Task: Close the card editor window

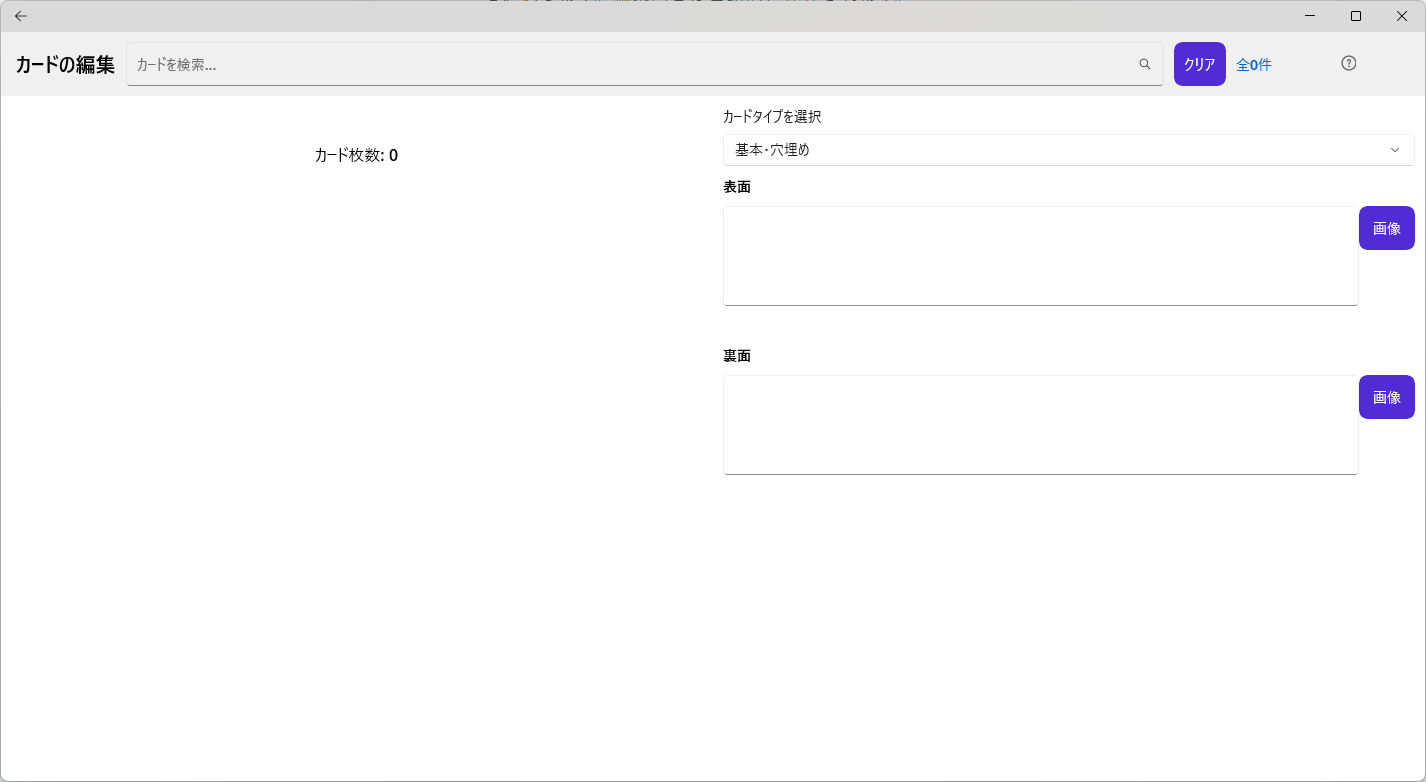Action: 1402,16
